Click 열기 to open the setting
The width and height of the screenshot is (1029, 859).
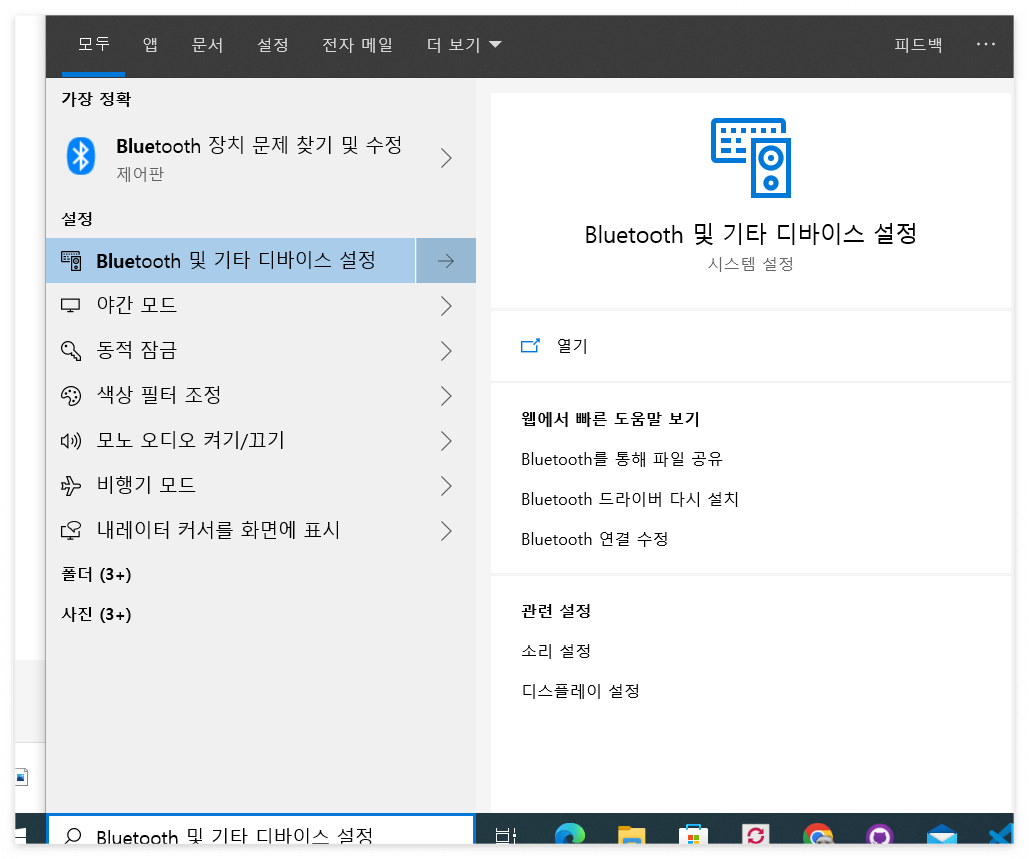click(572, 346)
